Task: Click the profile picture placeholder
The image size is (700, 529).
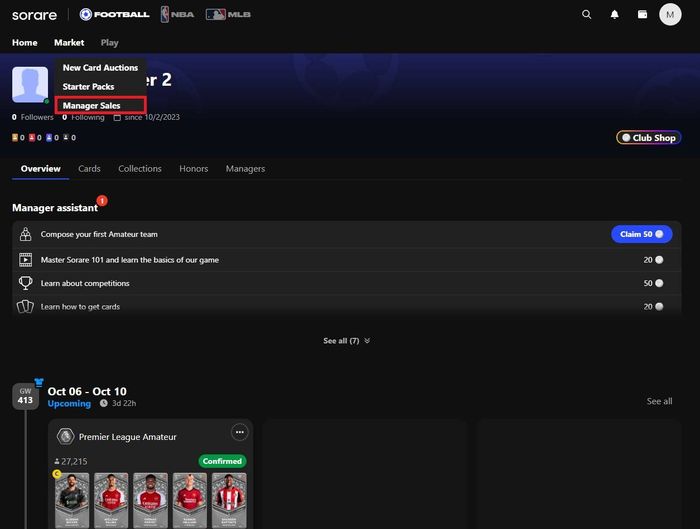Action: click(x=30, y=85)
